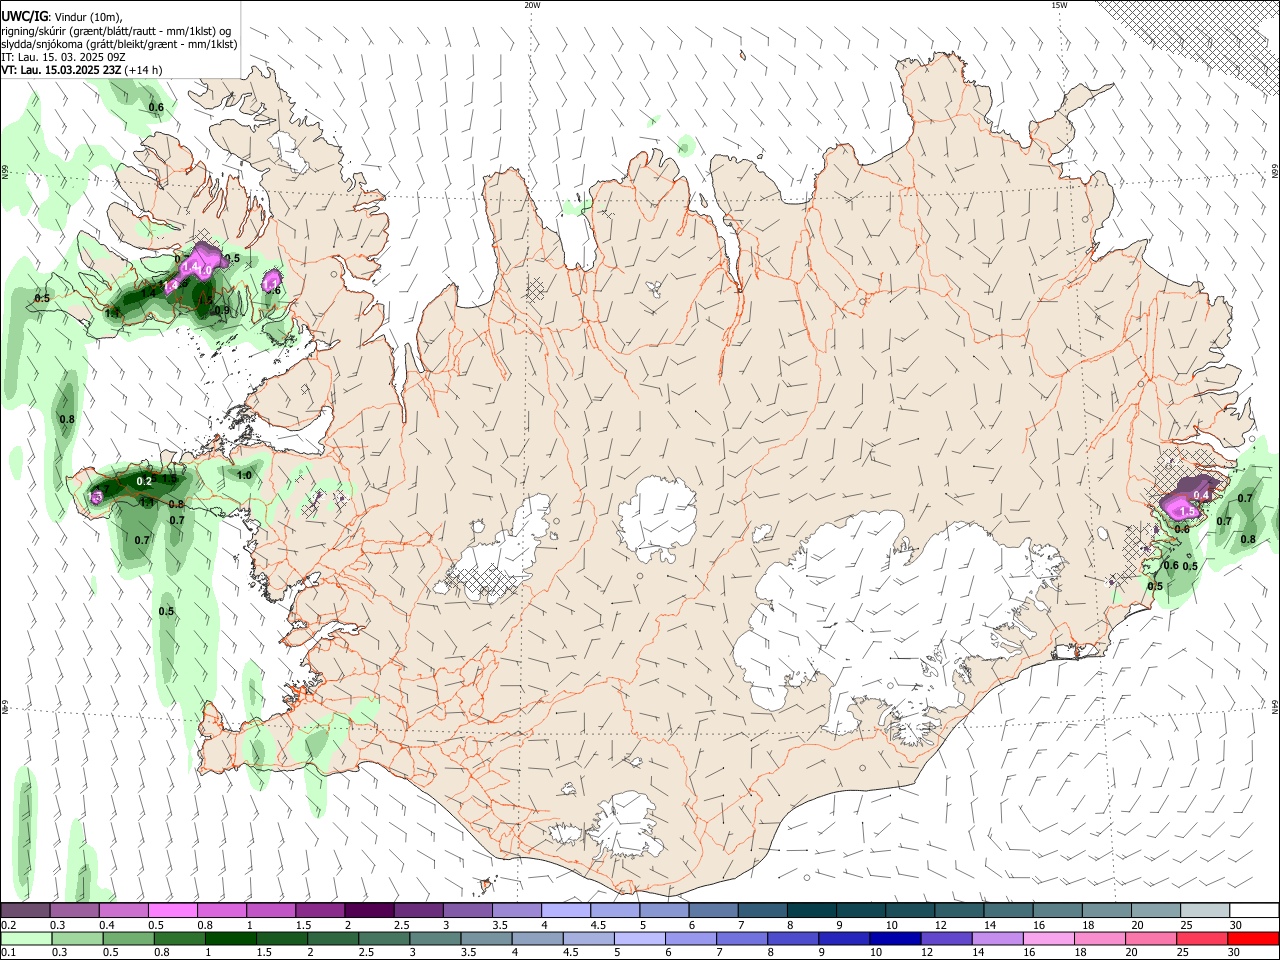This screenshot has height=960, width=1280.
Task: Click the 0.3–0.4 mauve snow scale swatch
Action: click(x=74, y=910)
